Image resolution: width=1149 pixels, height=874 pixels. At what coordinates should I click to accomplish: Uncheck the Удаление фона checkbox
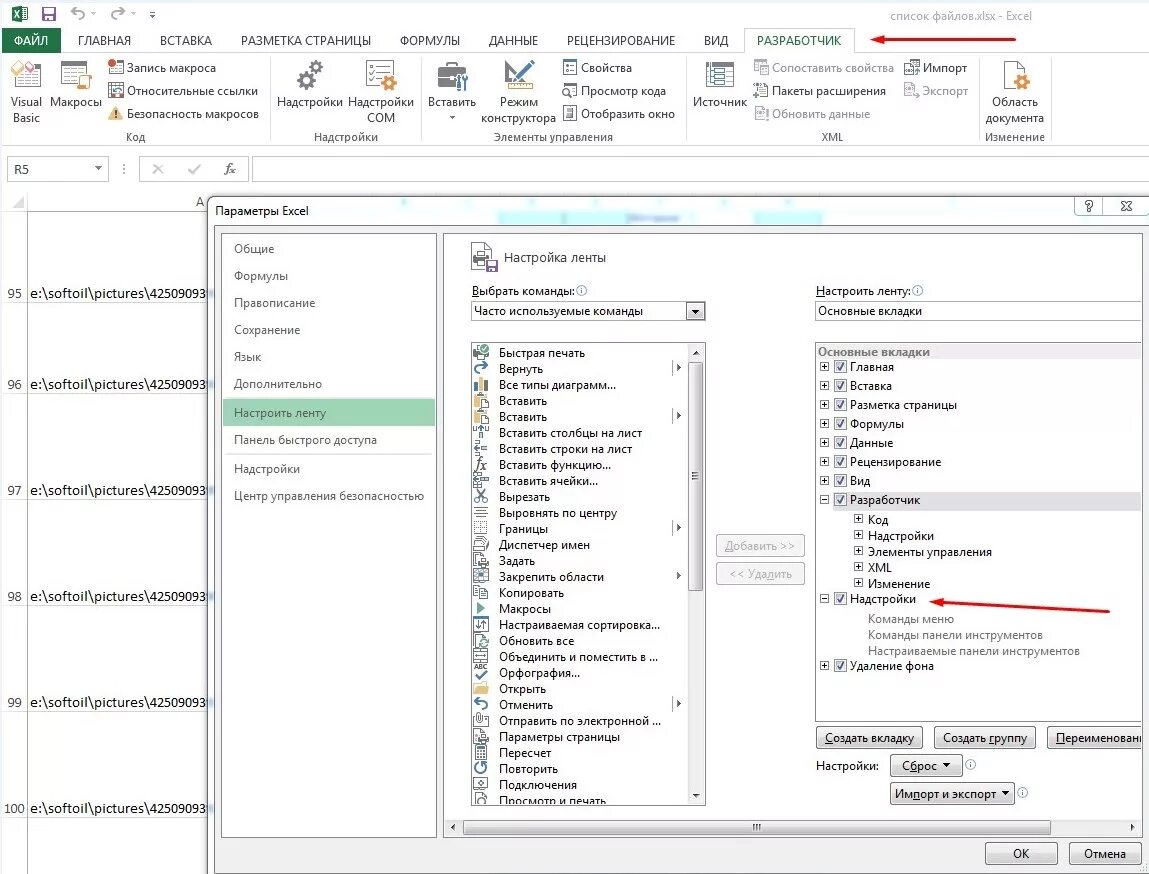840,666
